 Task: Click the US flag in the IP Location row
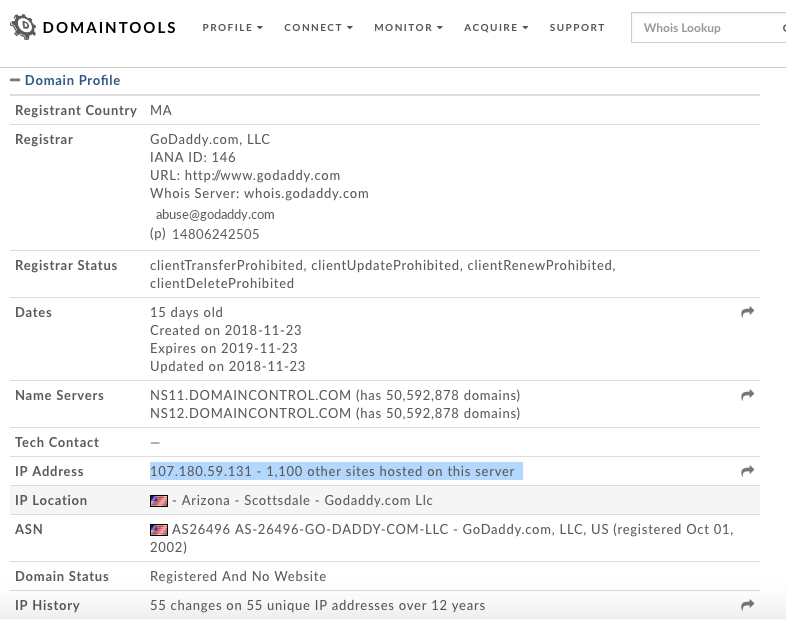pyautogui.click(x=158, y=500)
